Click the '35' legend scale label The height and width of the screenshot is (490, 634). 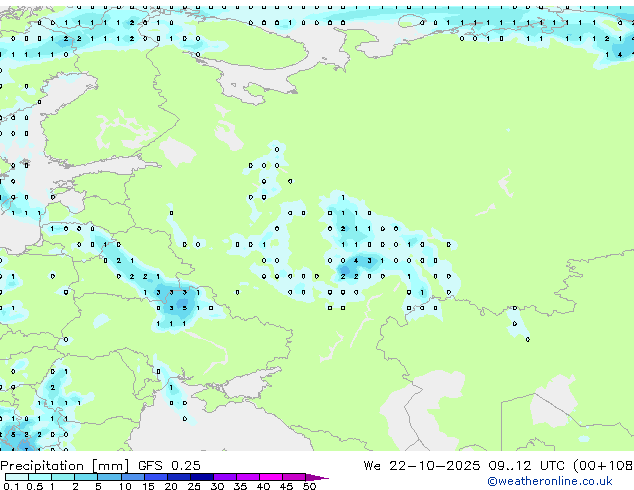[240, 486]
